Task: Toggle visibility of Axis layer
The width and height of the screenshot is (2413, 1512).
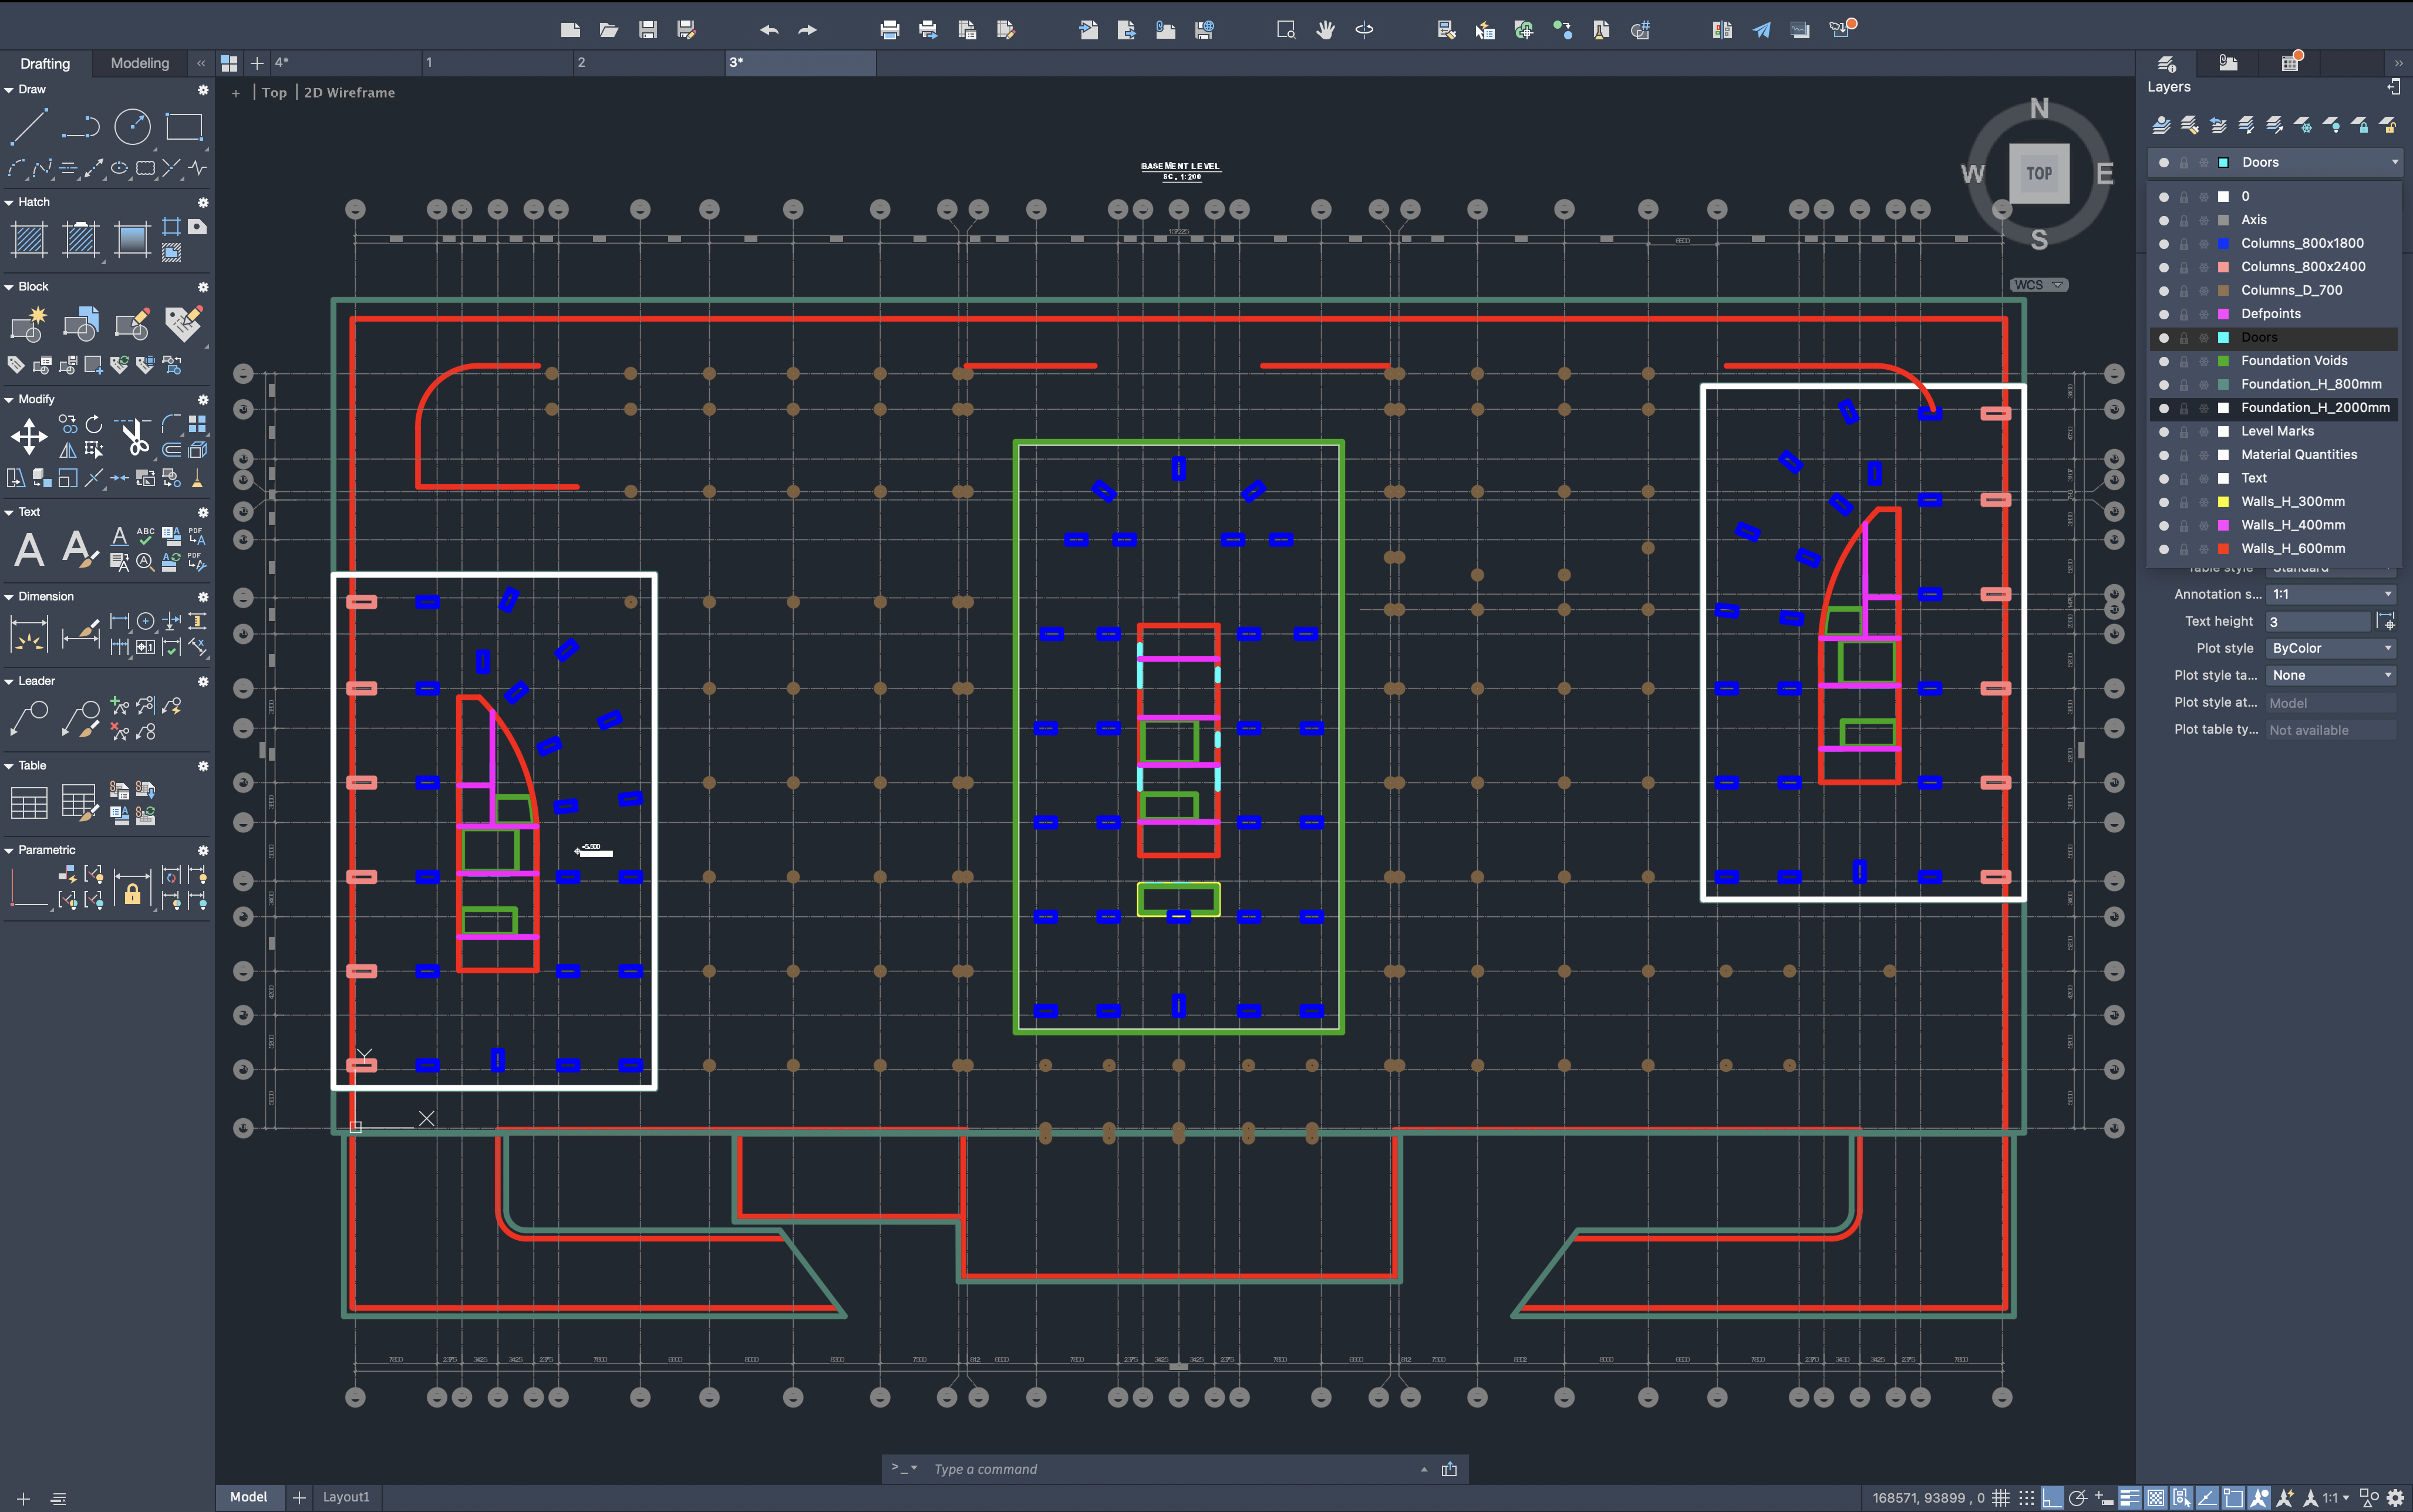Action: [2164, 220]
